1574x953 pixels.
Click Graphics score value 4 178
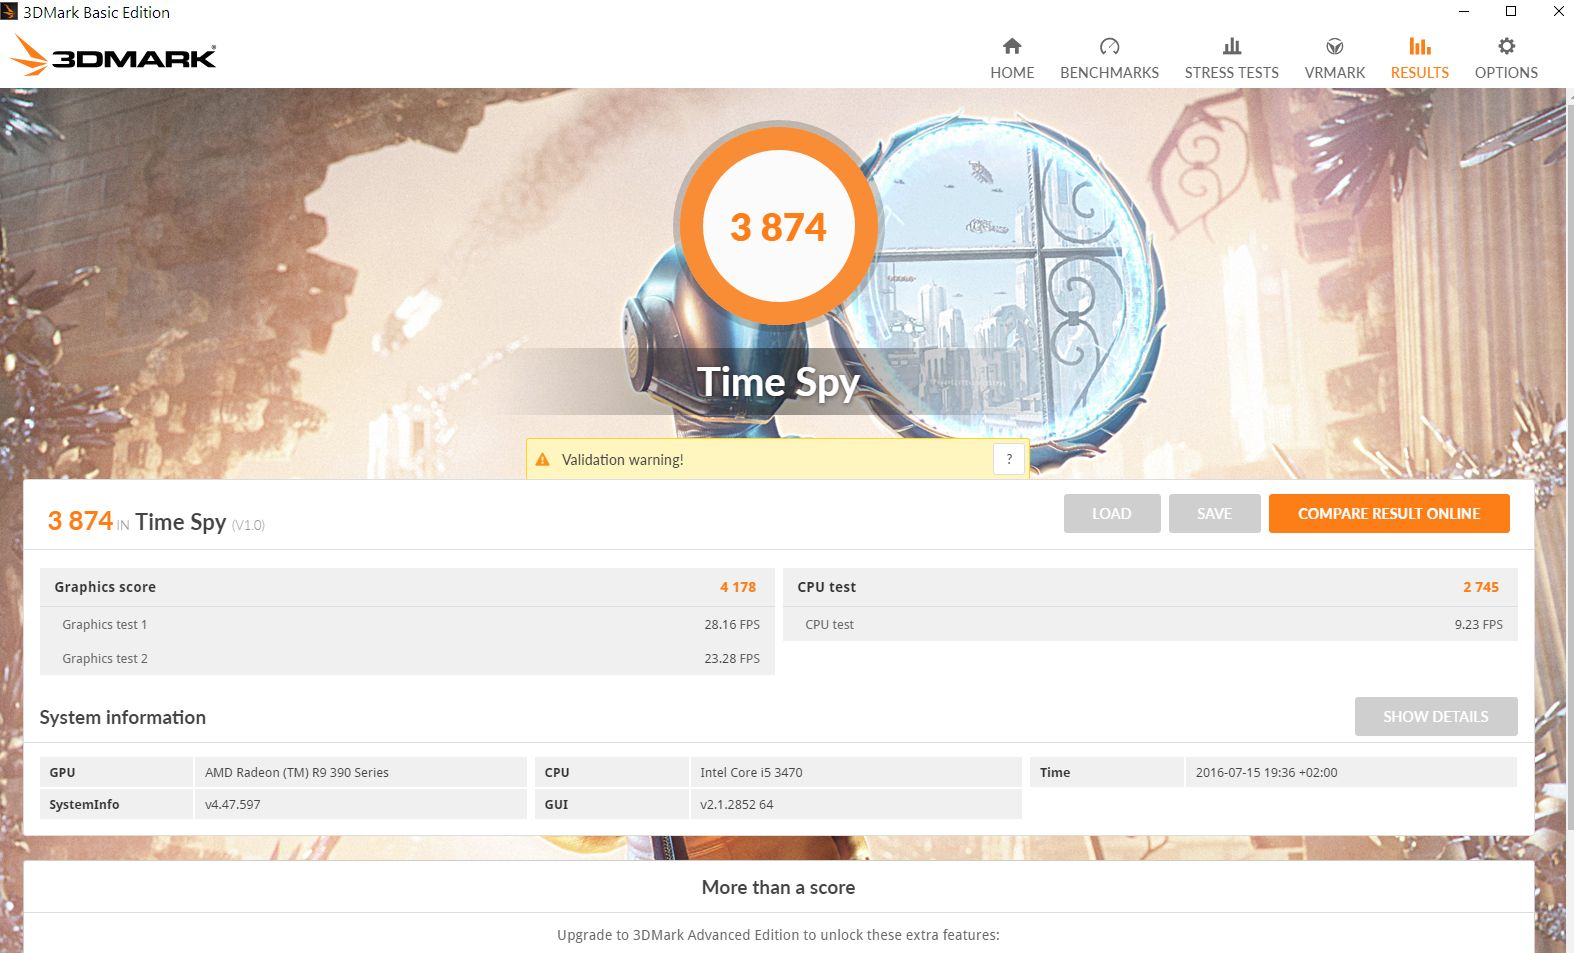[738, 587]
